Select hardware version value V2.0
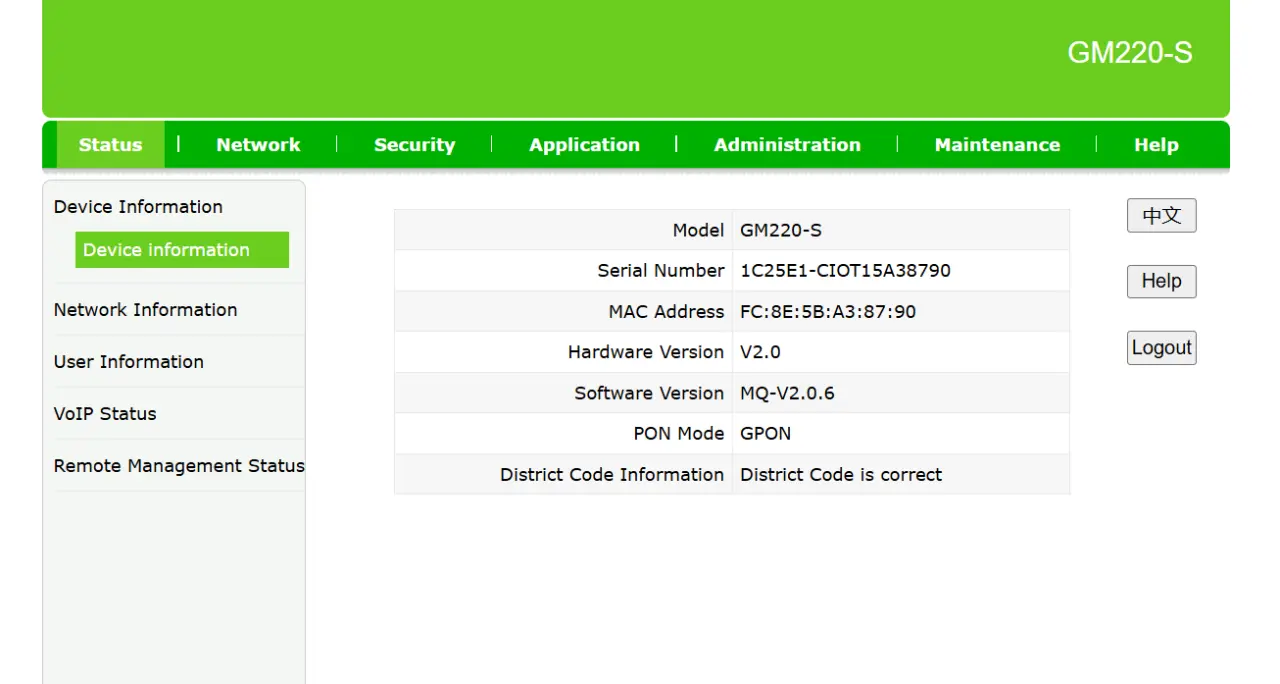 (760, 352)
